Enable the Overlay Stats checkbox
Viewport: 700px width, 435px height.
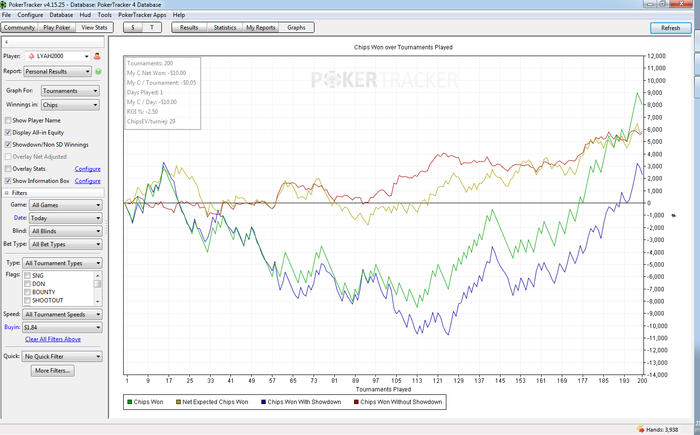8,169
